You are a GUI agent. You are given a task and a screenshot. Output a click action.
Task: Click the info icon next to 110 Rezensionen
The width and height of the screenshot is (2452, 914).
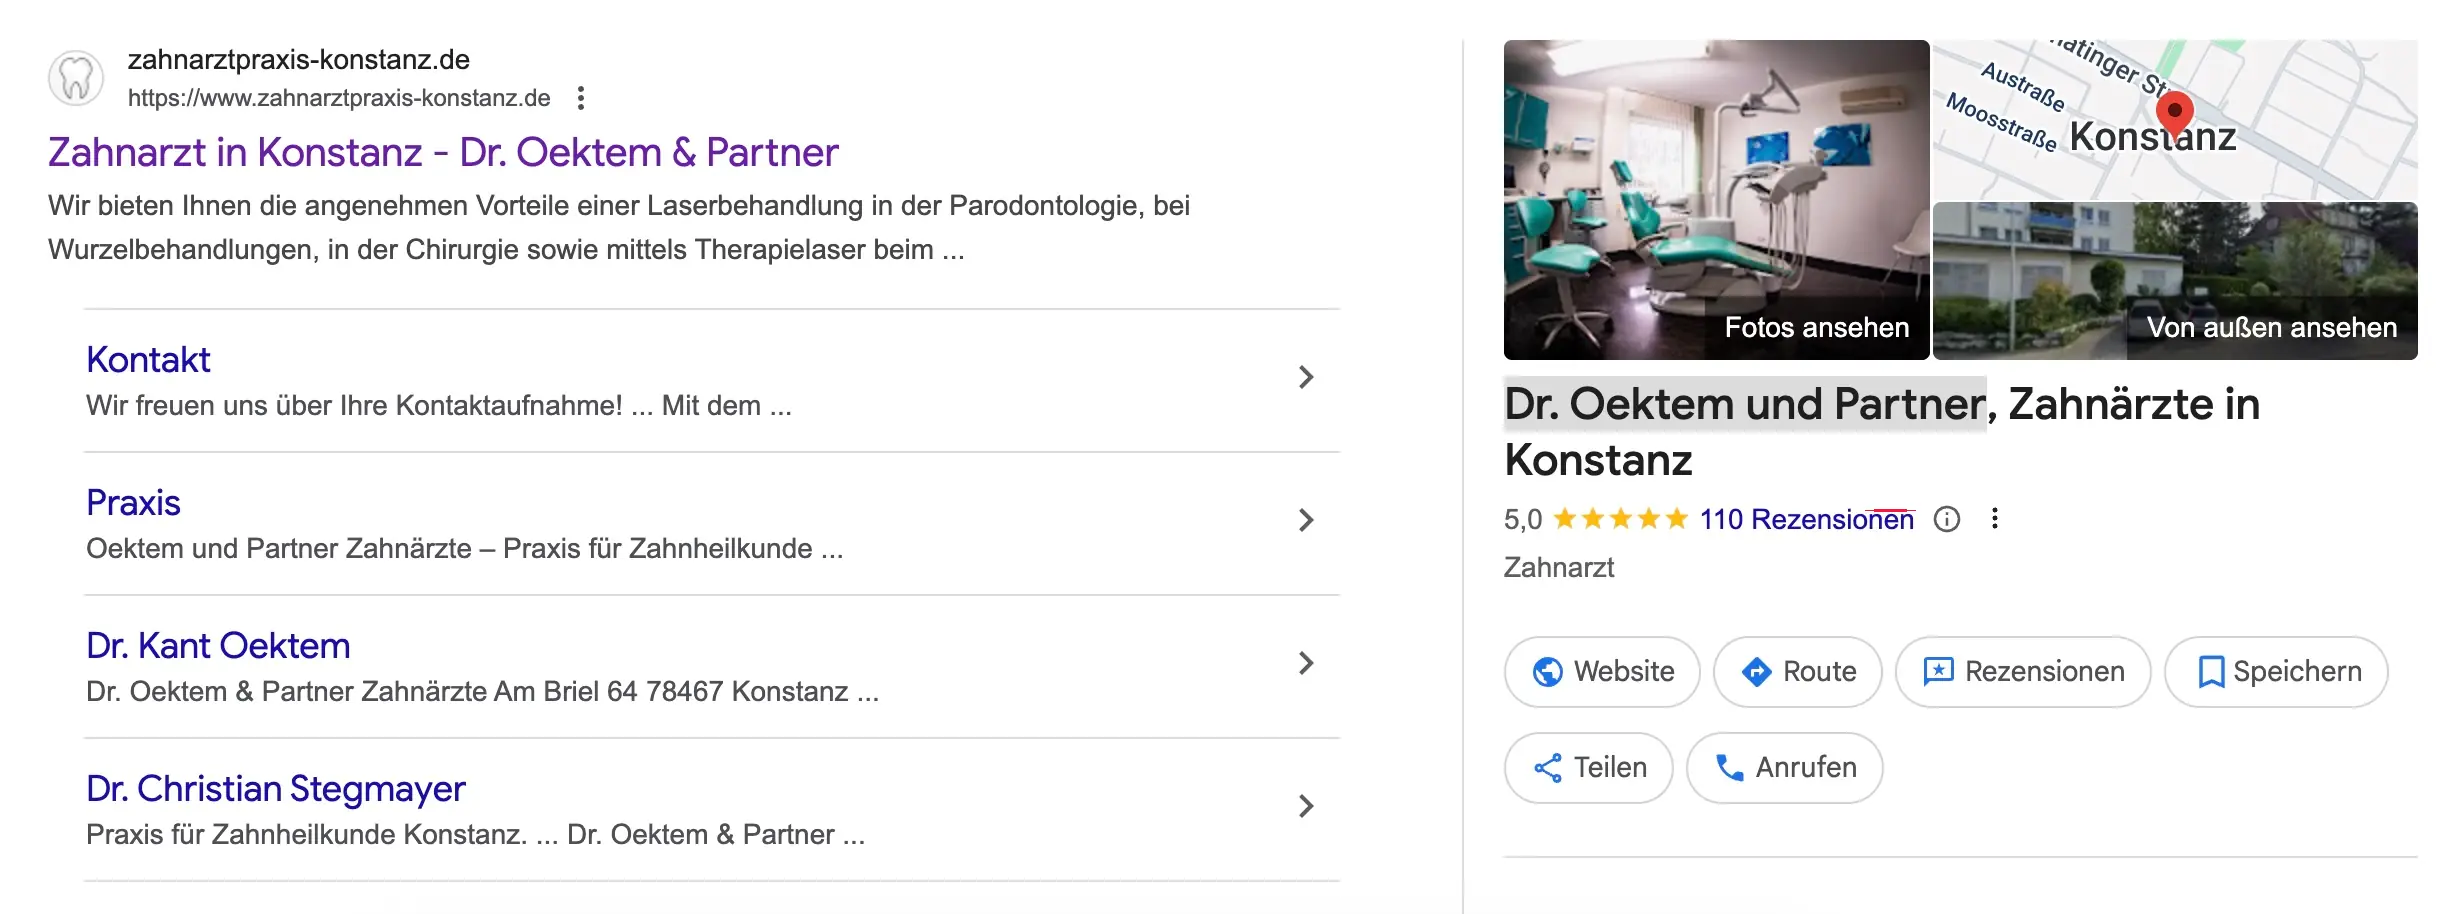tap(1946, 519)
